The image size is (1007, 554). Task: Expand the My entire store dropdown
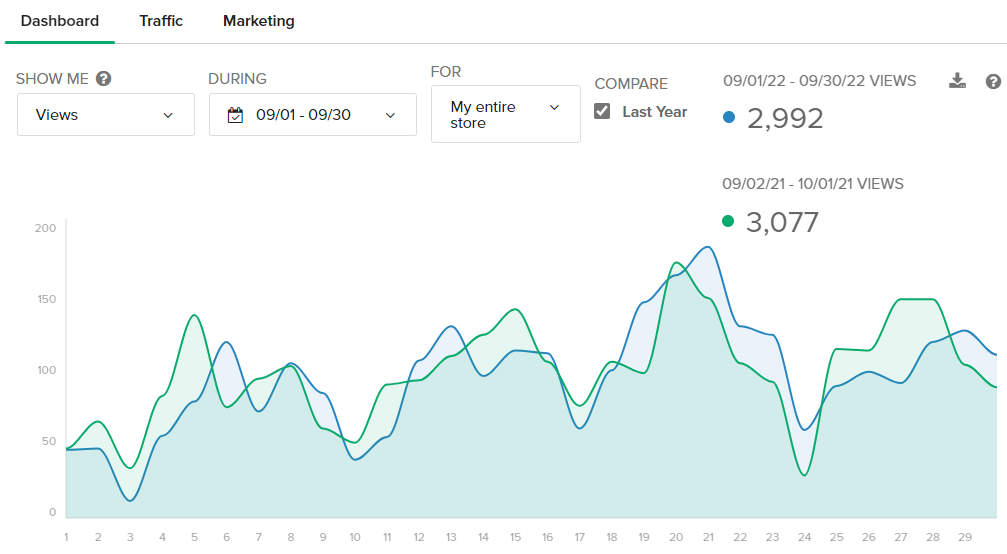pos(505,114)
